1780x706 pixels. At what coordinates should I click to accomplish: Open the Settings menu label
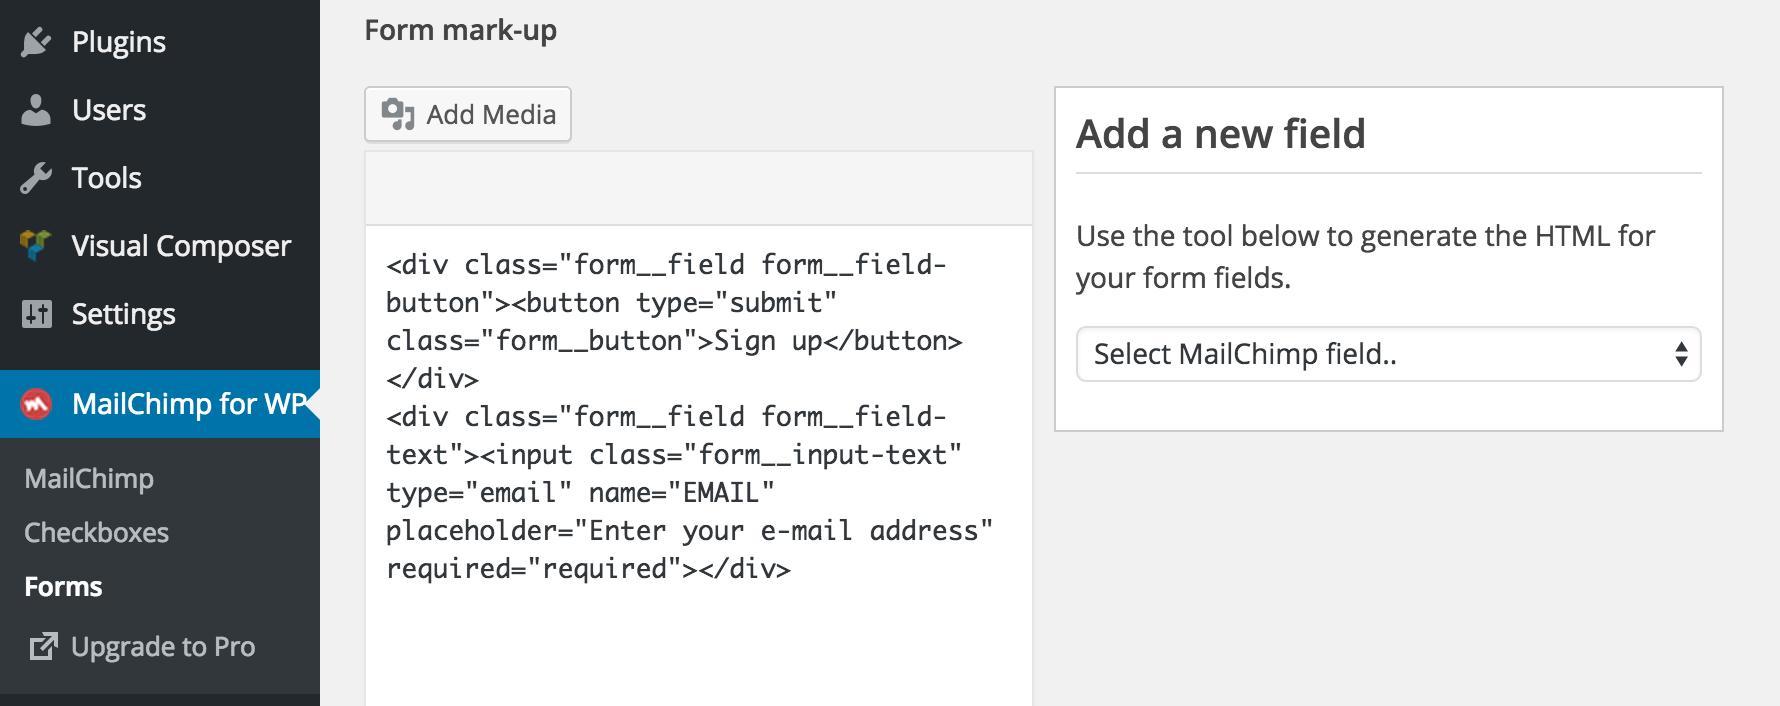pos(123,314)
